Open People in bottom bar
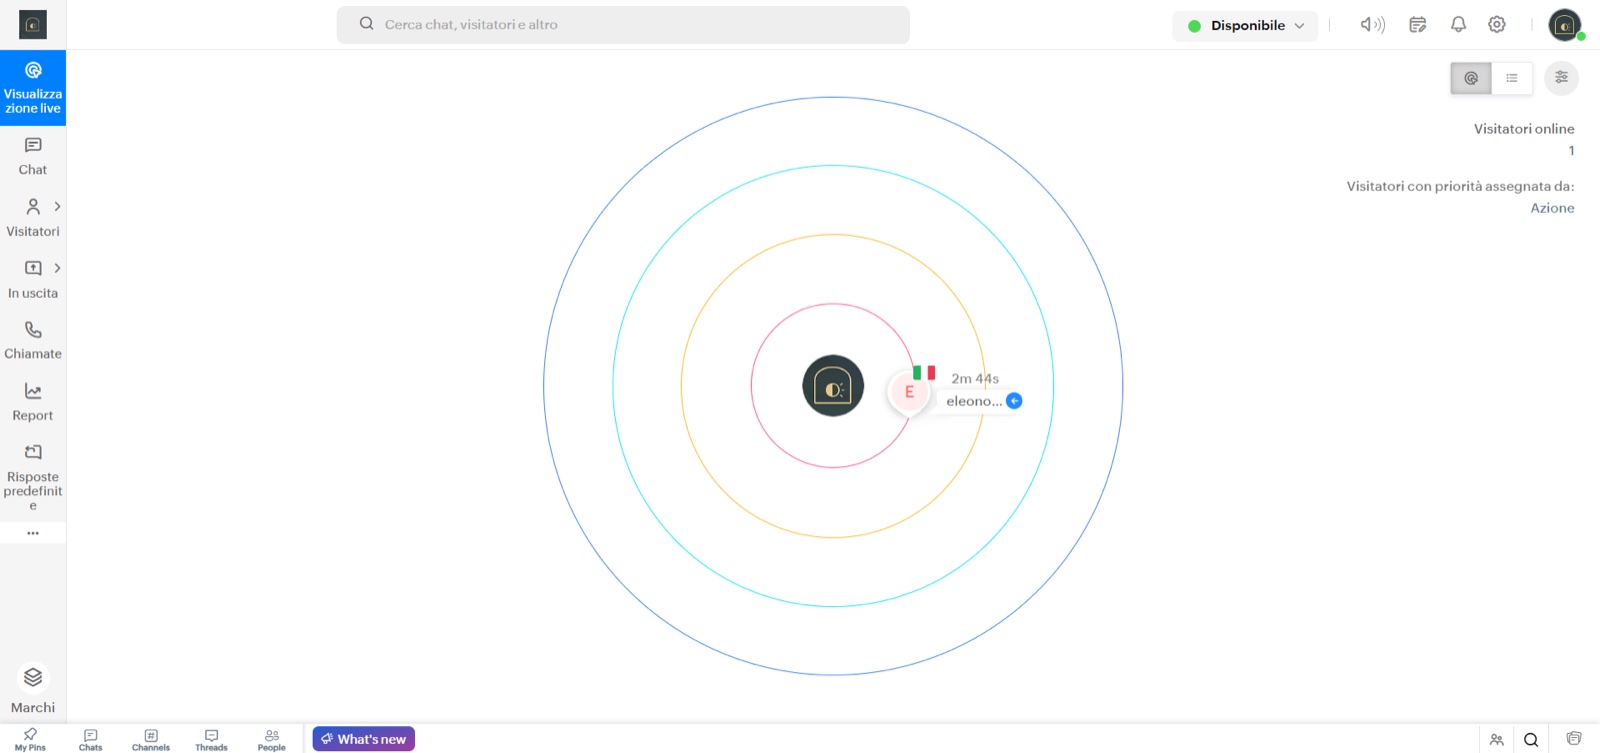The image size is (1600, 753). pos(272,740)
